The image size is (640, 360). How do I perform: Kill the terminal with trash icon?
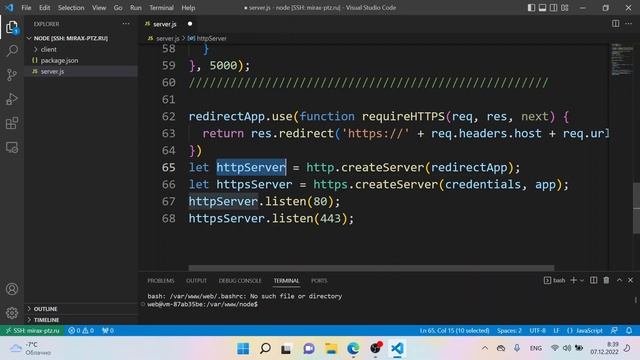click(606, 280)
